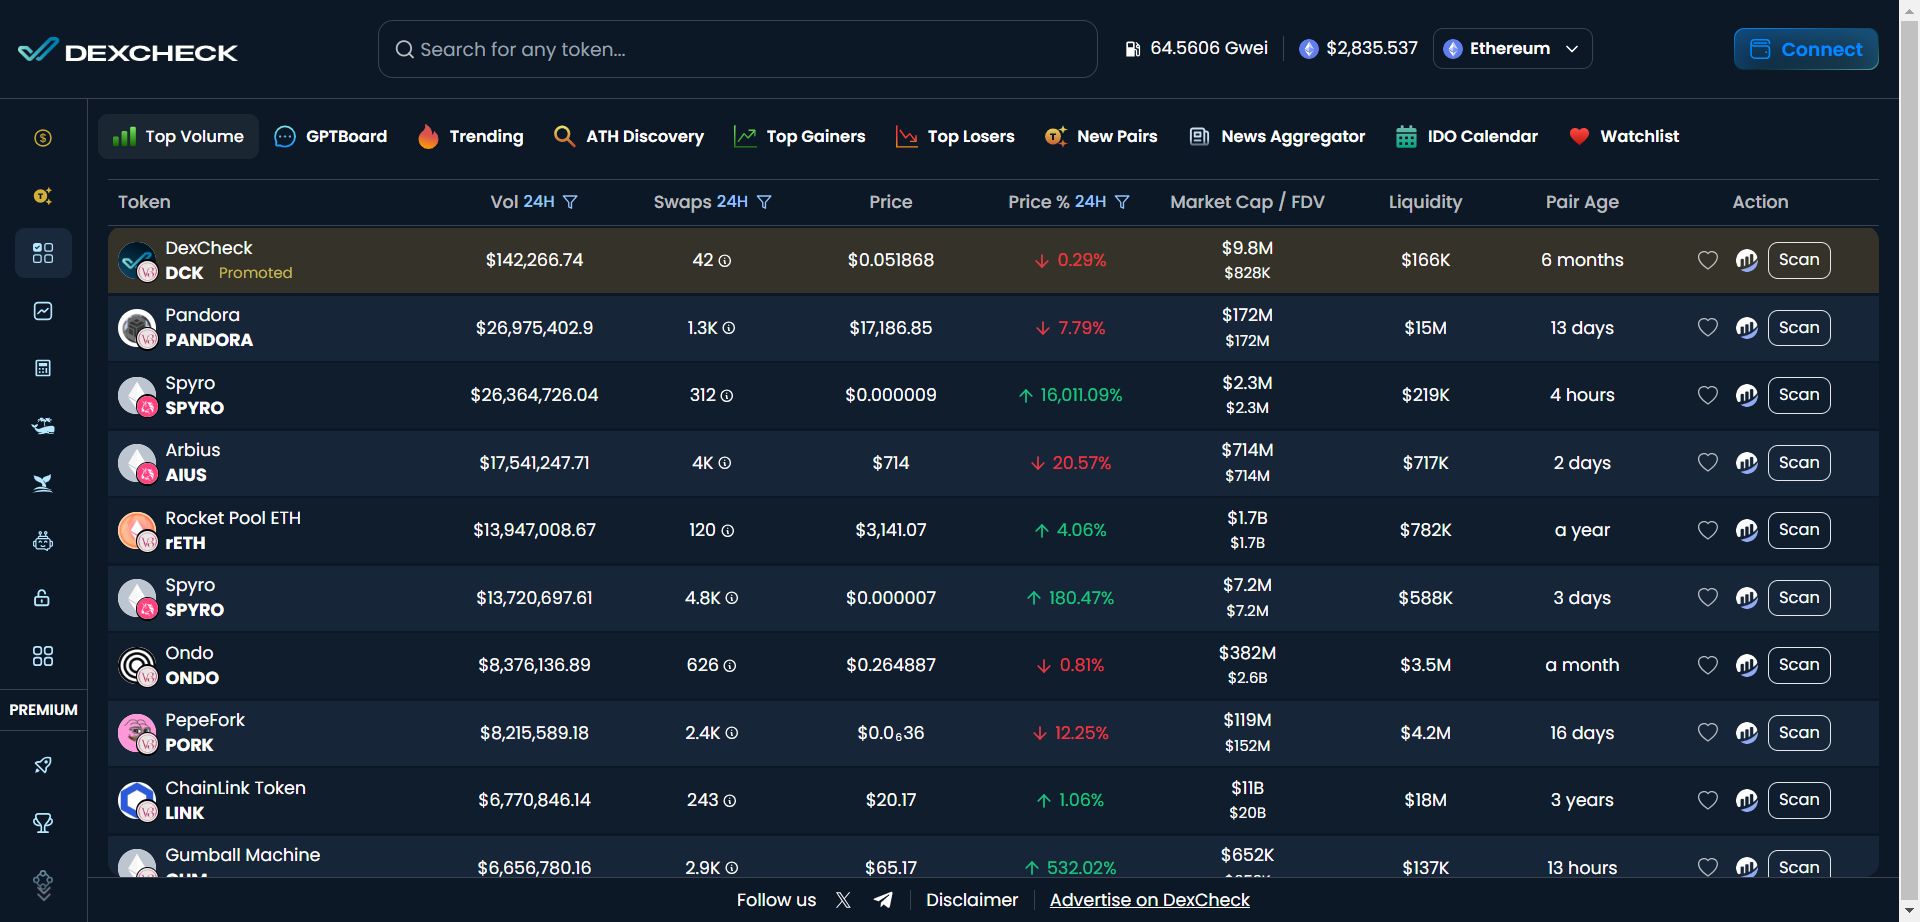The width and height of the screenshot is (1920, 922).
Task: Click the calculator icon in left sidebar
Action: click(x=43, y=368)
